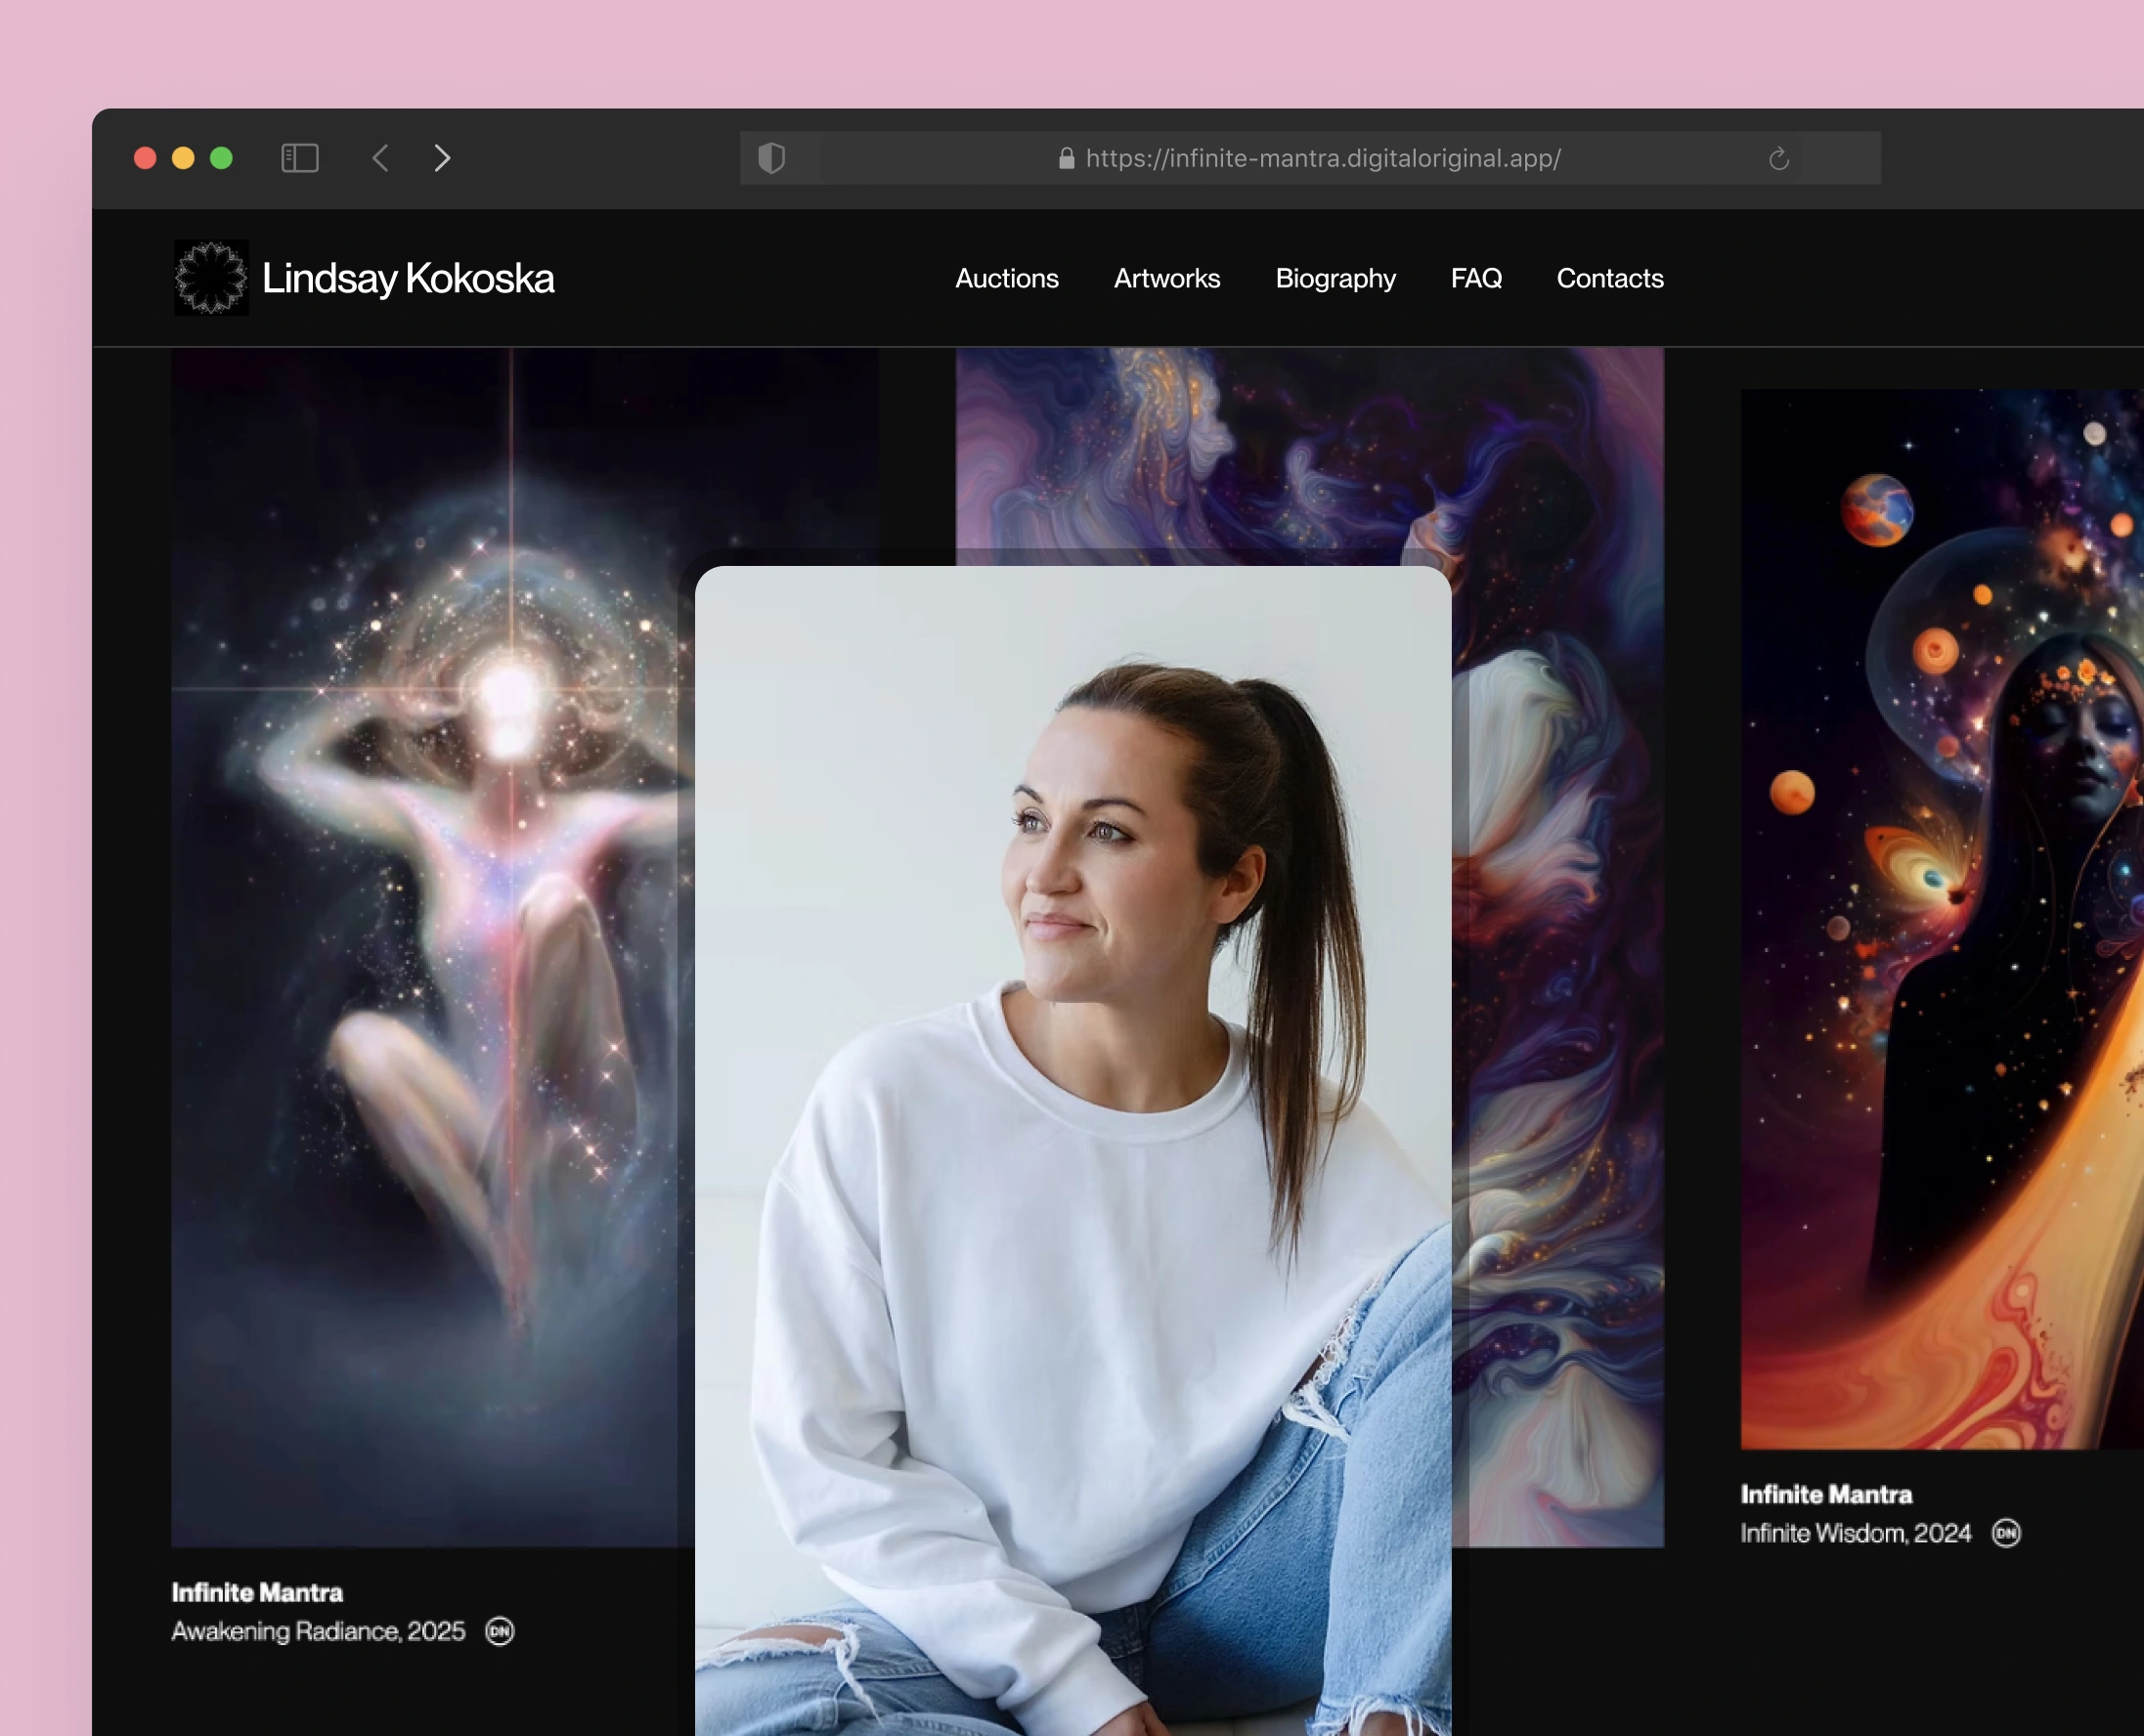Image resolution: width=2144 pixels, height=1736 pixels.
Task: Click the sidebar toggle icon in browser
Action: point(300,158)
